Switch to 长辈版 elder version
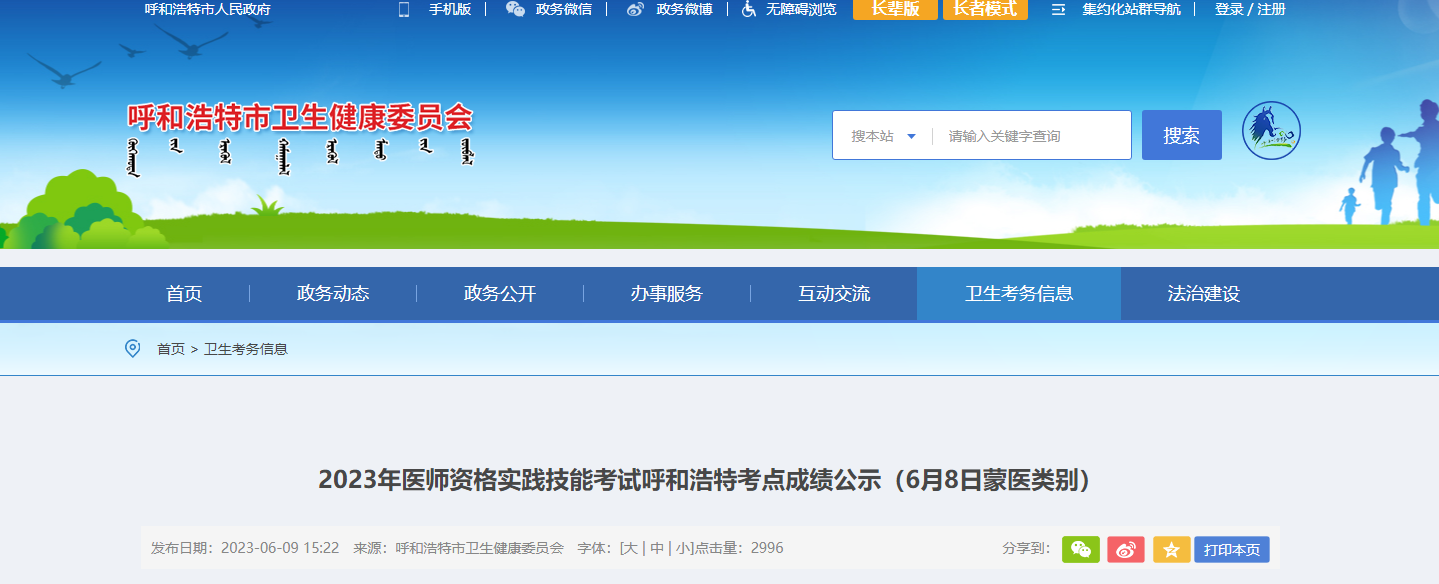1439x584 pixels. click(895, 9)
